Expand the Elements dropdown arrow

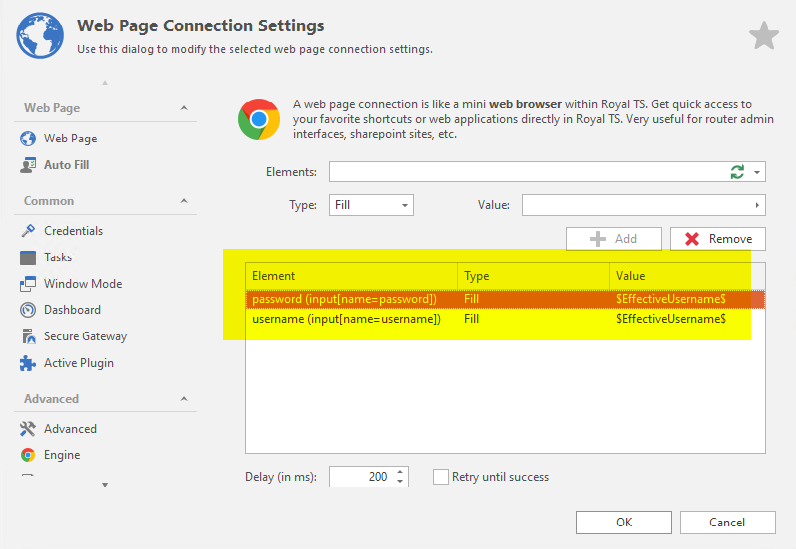point(757,172)
